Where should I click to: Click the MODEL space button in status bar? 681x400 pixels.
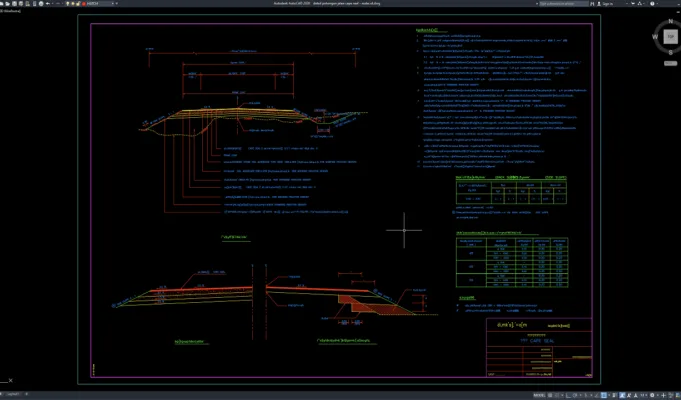[x=539, y=395]
